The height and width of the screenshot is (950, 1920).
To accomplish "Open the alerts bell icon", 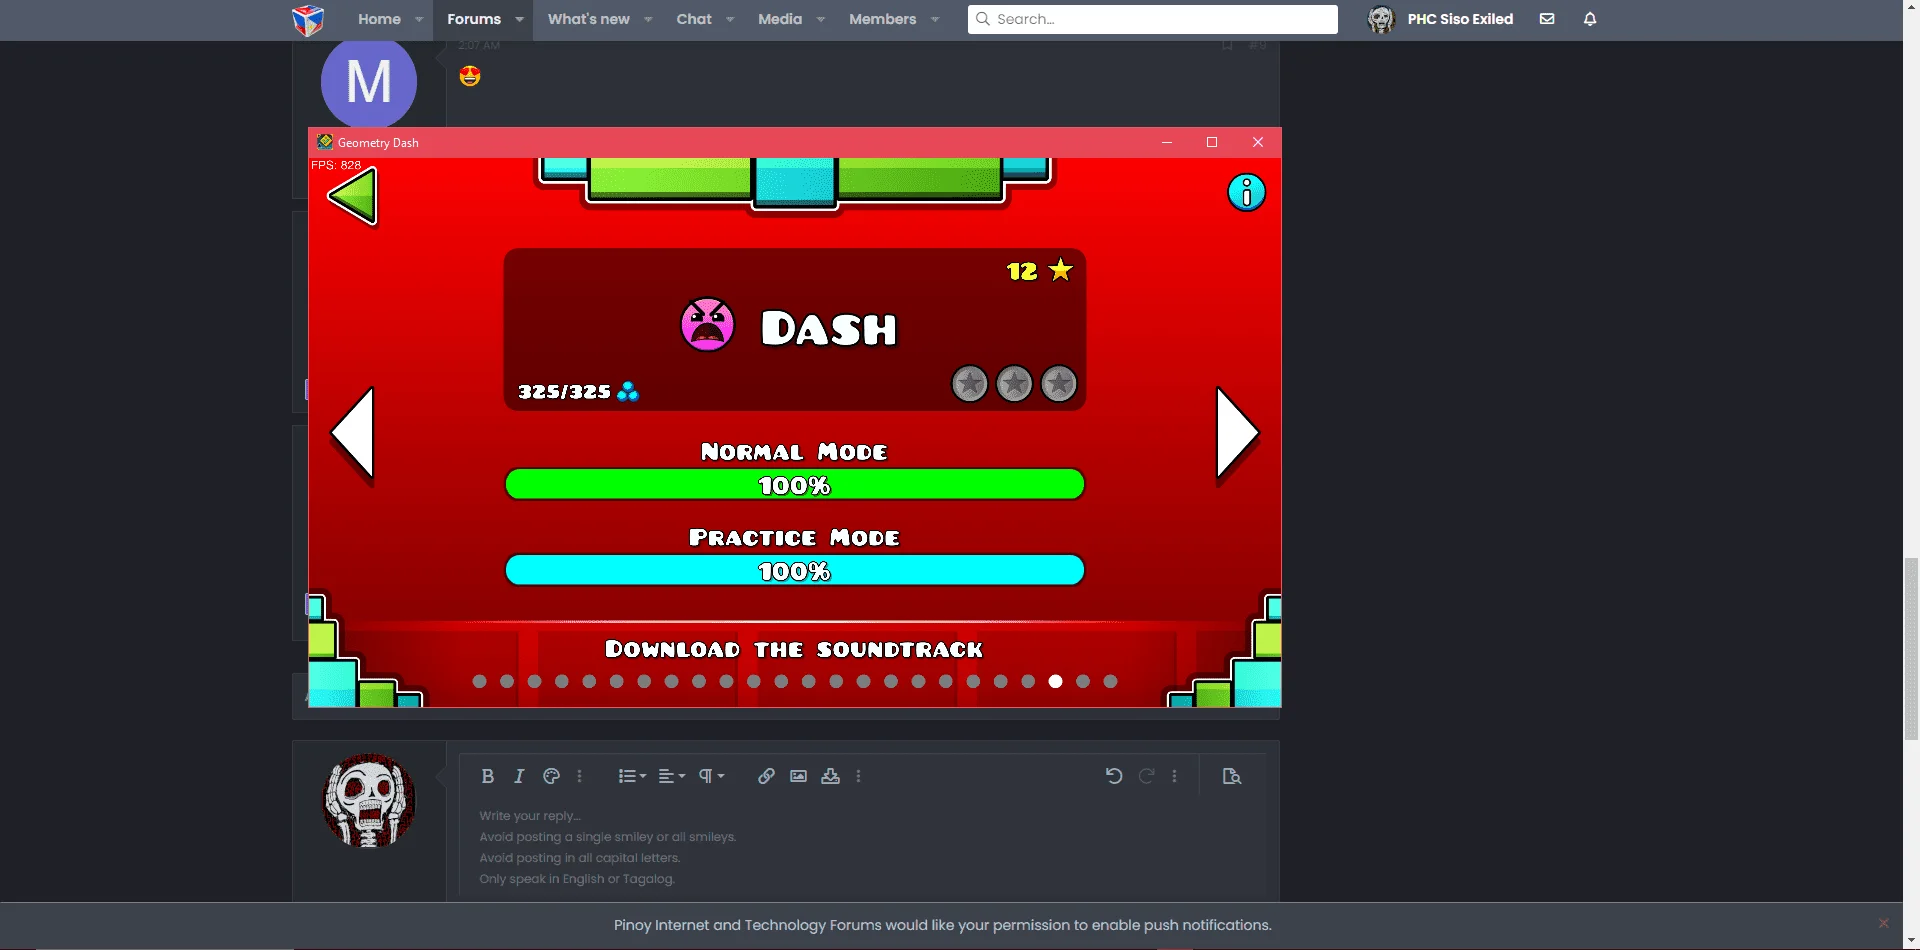I will pyautogui.click(x=1590, y=19).
